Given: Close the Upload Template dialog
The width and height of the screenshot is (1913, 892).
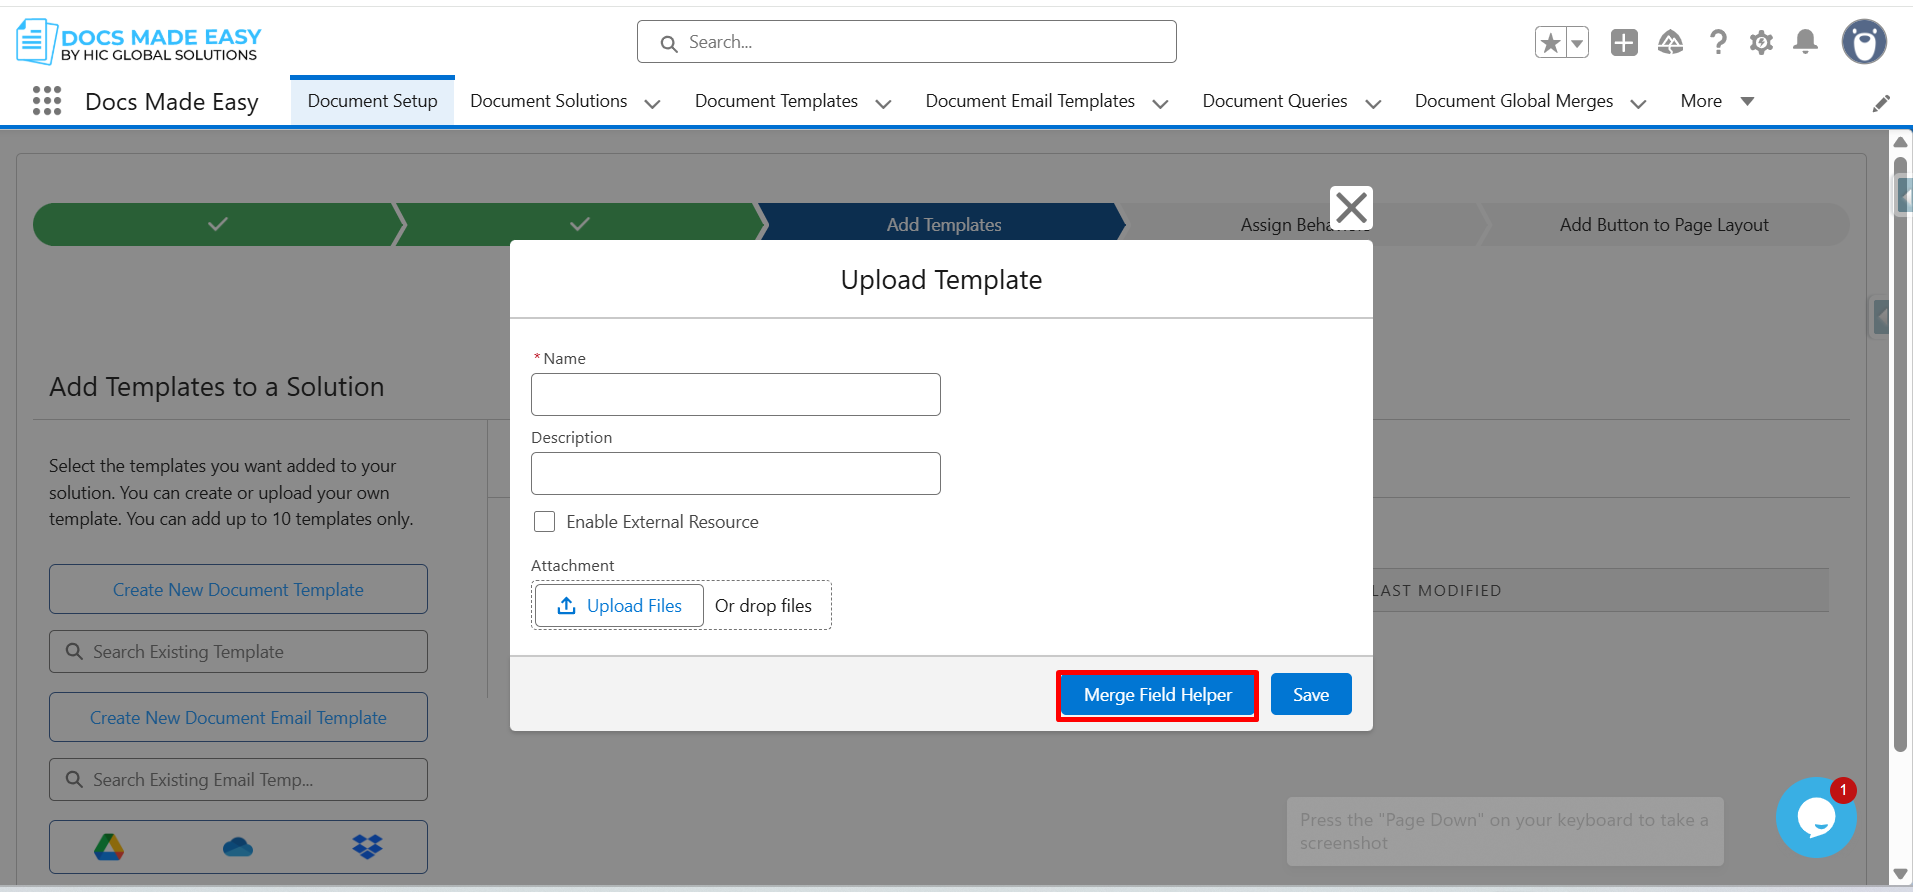Looking at the screenshot, I should tap(1351, 208).
